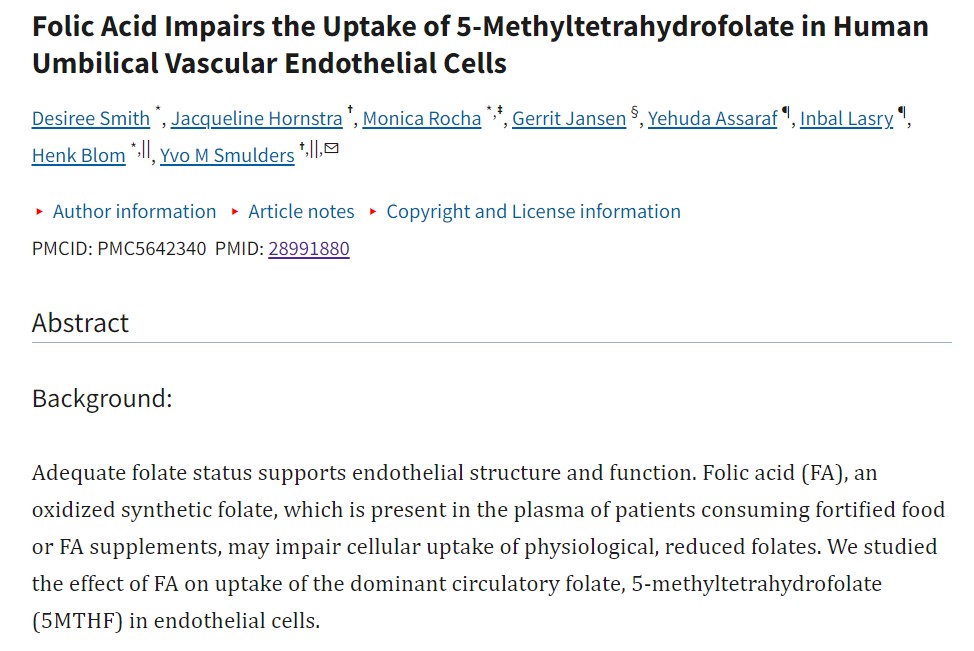Click the corresponding author envelope icon
The image size is (974, 651).
[x=332, y=149]
